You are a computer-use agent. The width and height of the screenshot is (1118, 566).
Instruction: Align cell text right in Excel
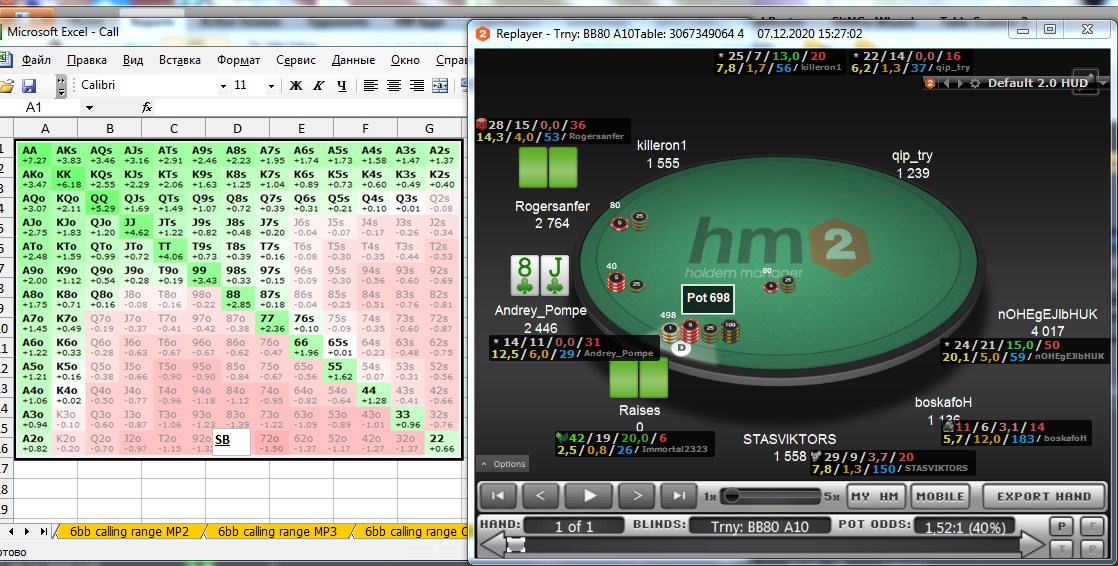coord(416,86)
